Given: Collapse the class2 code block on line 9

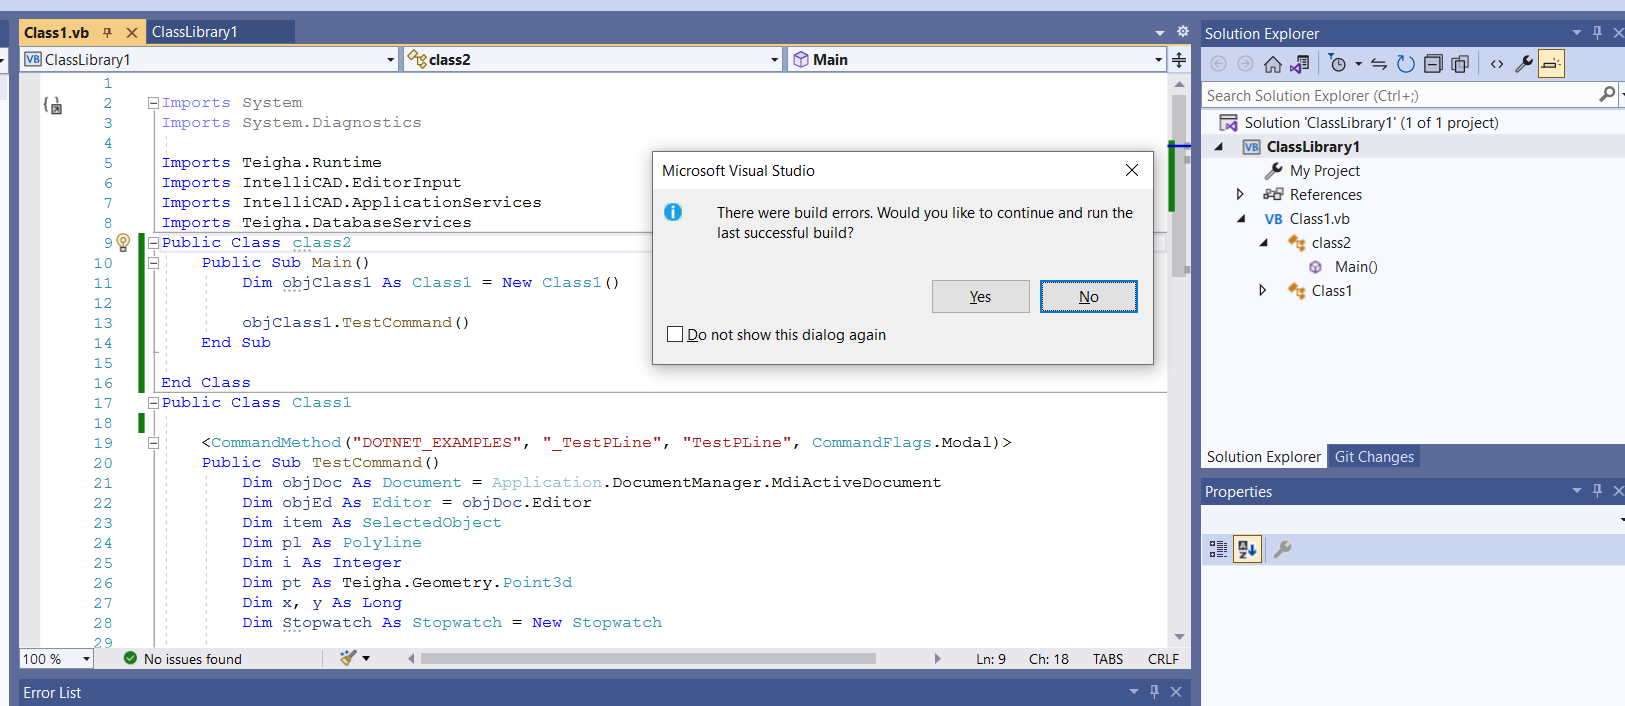Looking at the screenshot, I should (x=154, y=242).
